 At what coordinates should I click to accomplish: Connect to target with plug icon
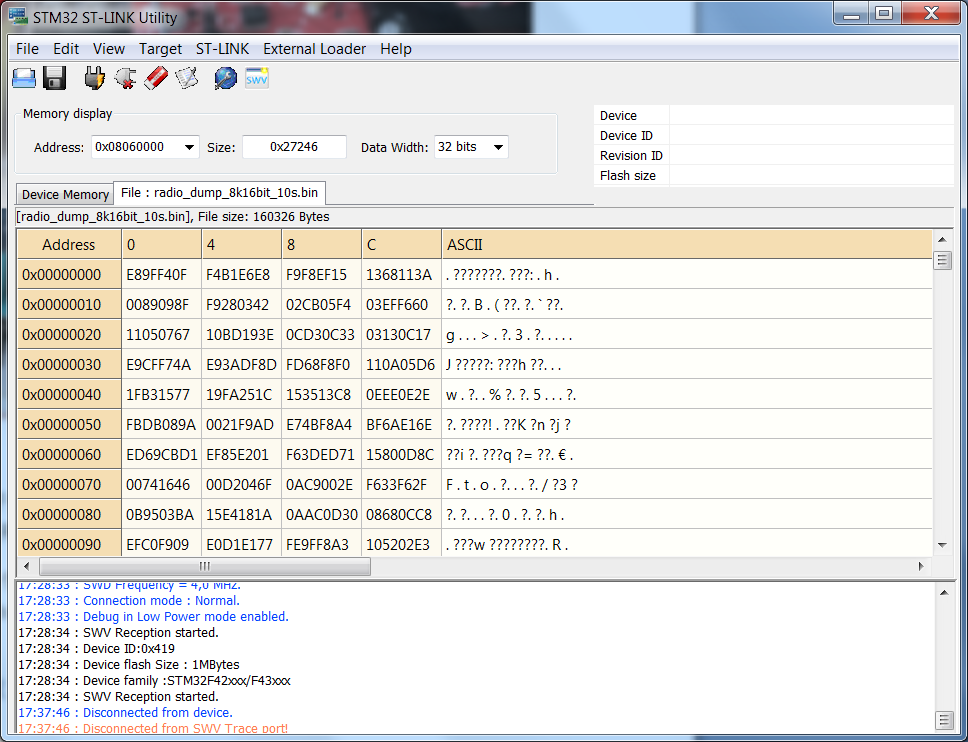pos(94,79)
